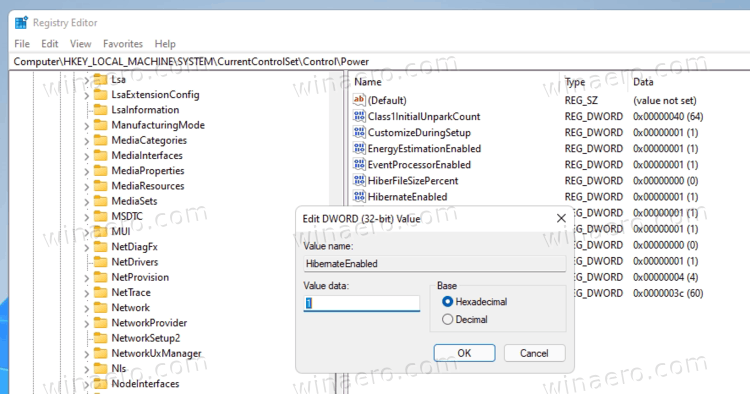Open the Favorites menu
This screenshot has width=750, height=394.
(x=123, y=44)
